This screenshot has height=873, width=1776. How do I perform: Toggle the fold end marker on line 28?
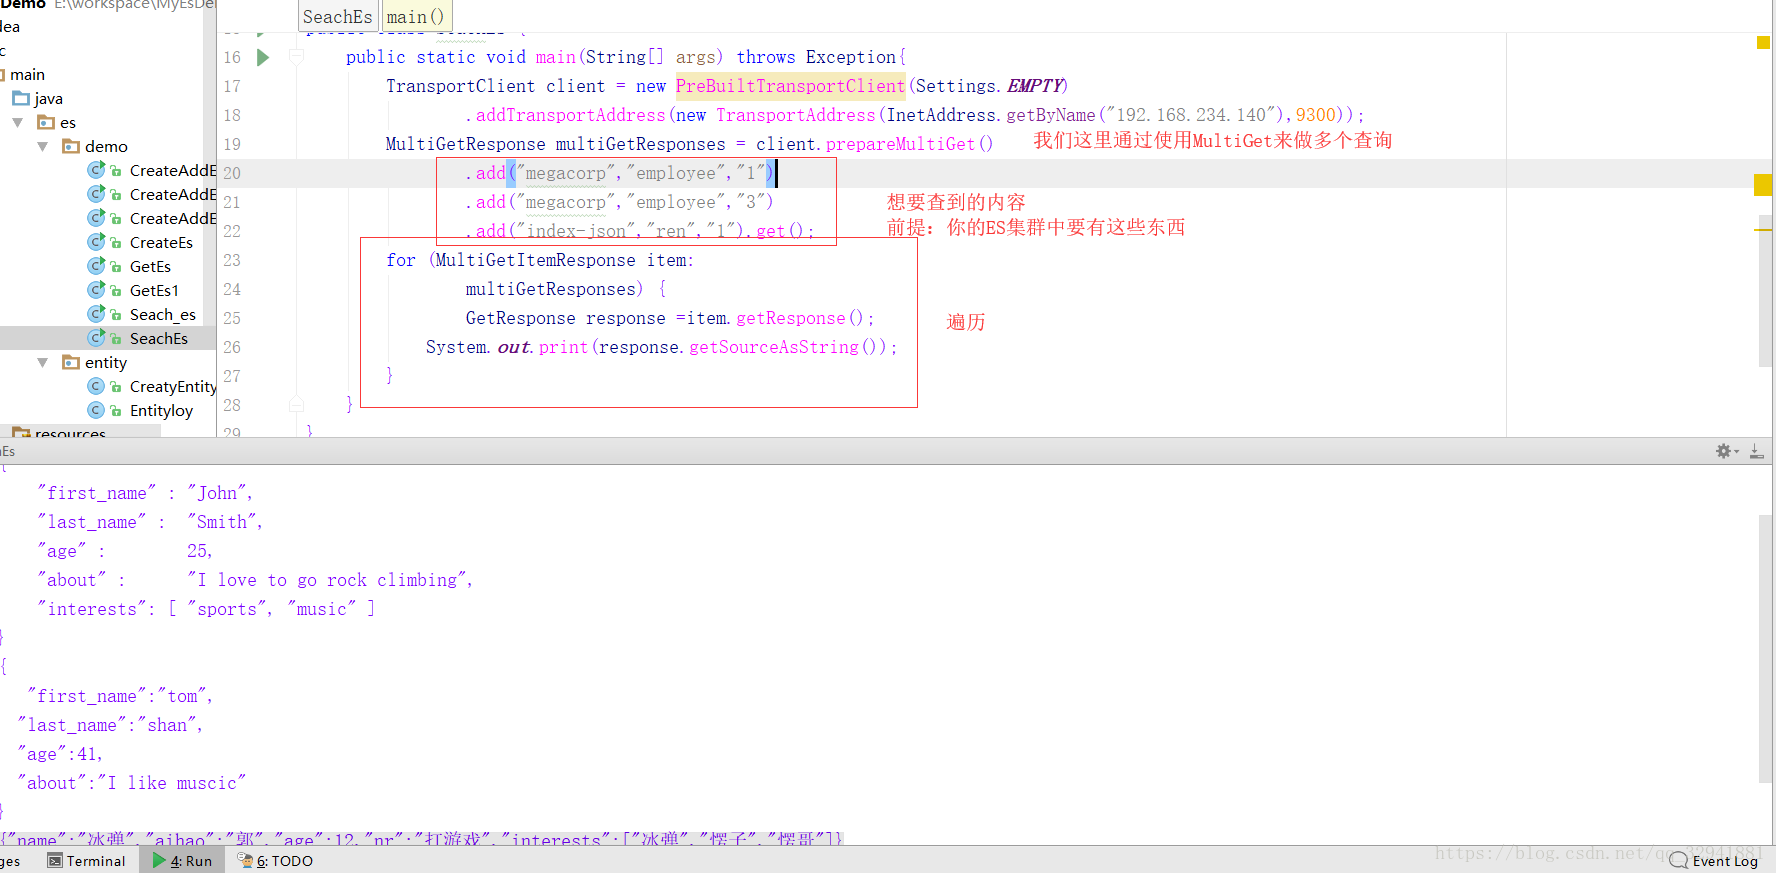(296, 404)
